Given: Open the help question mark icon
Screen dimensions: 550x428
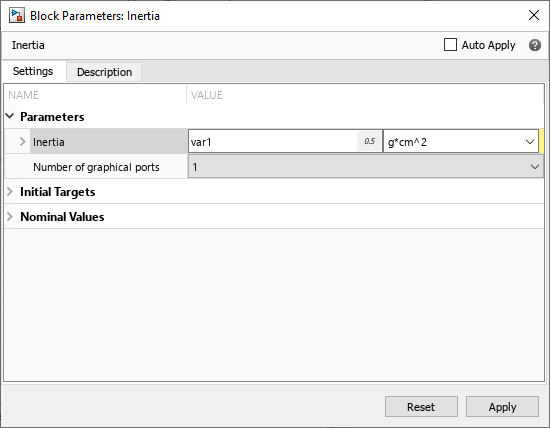Looking at the screenshot, I should pyautogui.click(x=535, y=45).
